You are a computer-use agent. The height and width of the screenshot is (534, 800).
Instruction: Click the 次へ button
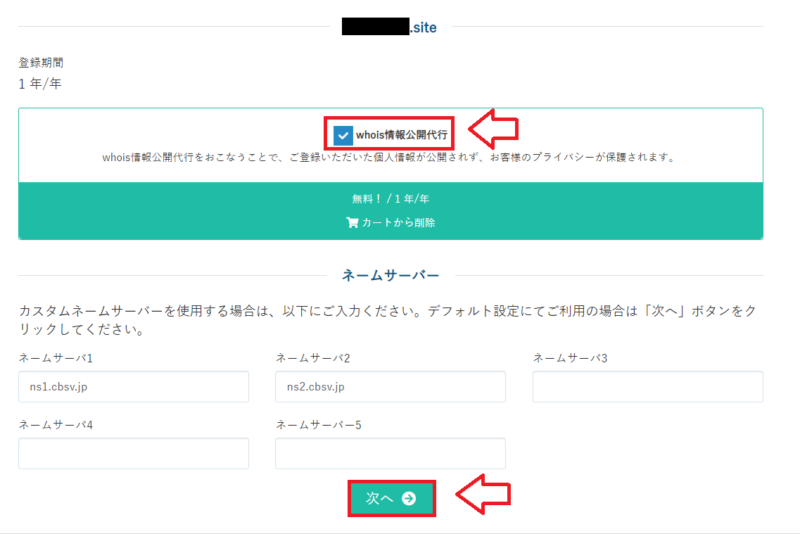pos(391,498)
